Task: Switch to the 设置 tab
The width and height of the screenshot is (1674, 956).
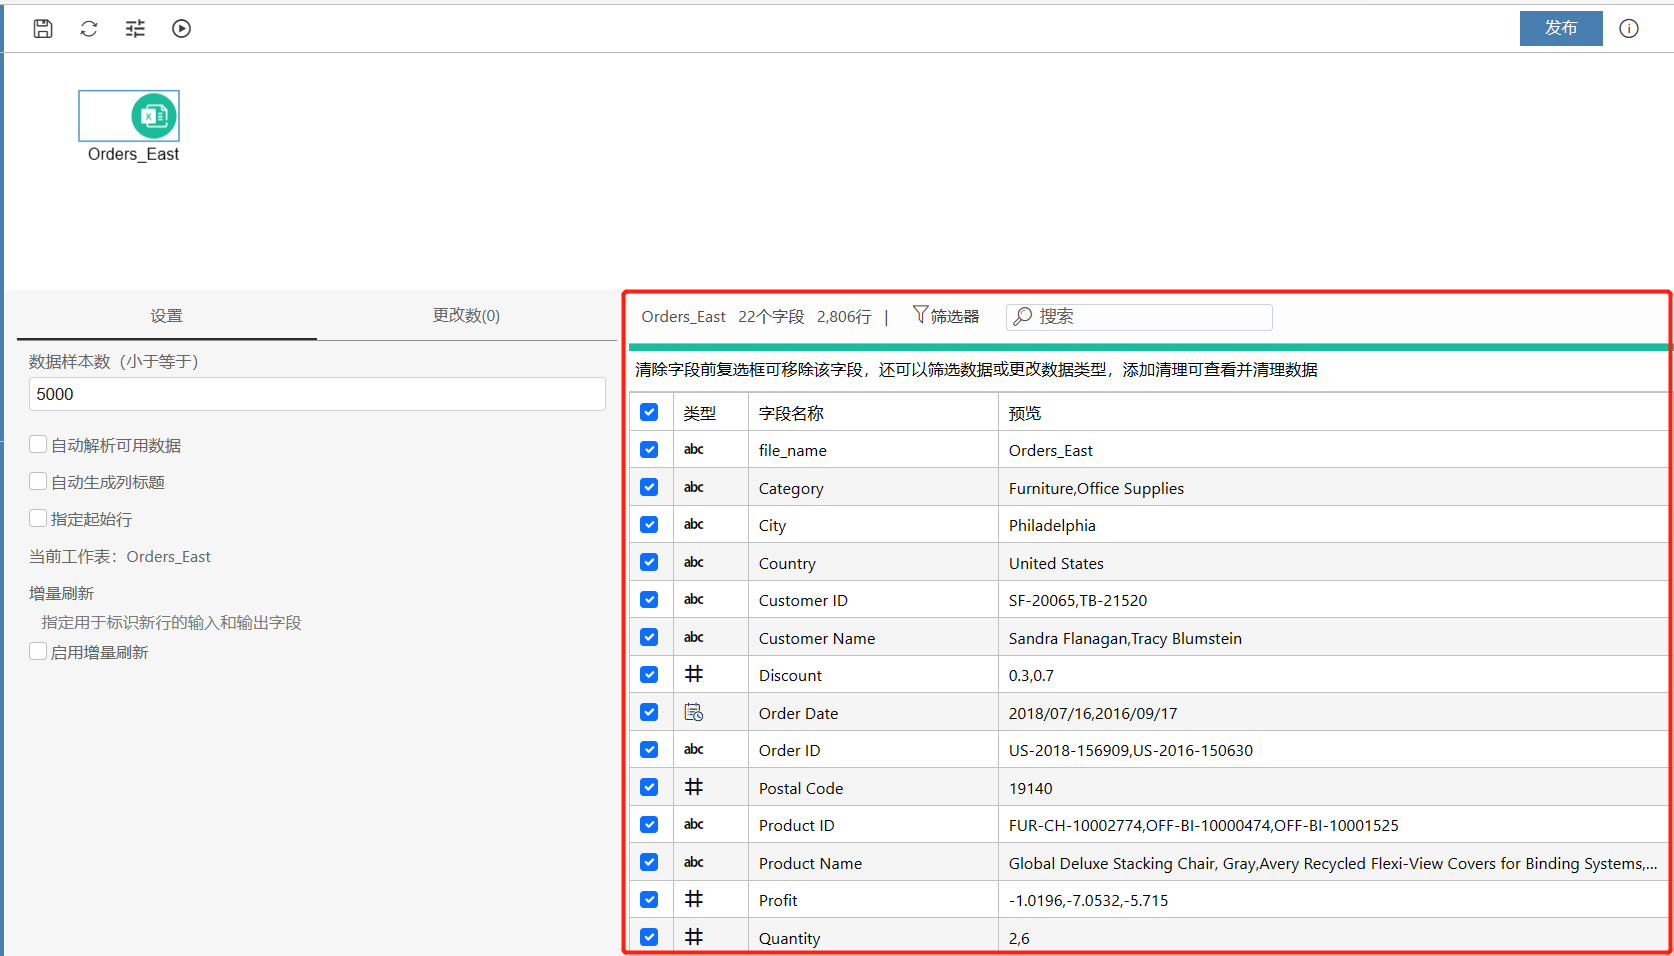Action: (x=167, y=316)
